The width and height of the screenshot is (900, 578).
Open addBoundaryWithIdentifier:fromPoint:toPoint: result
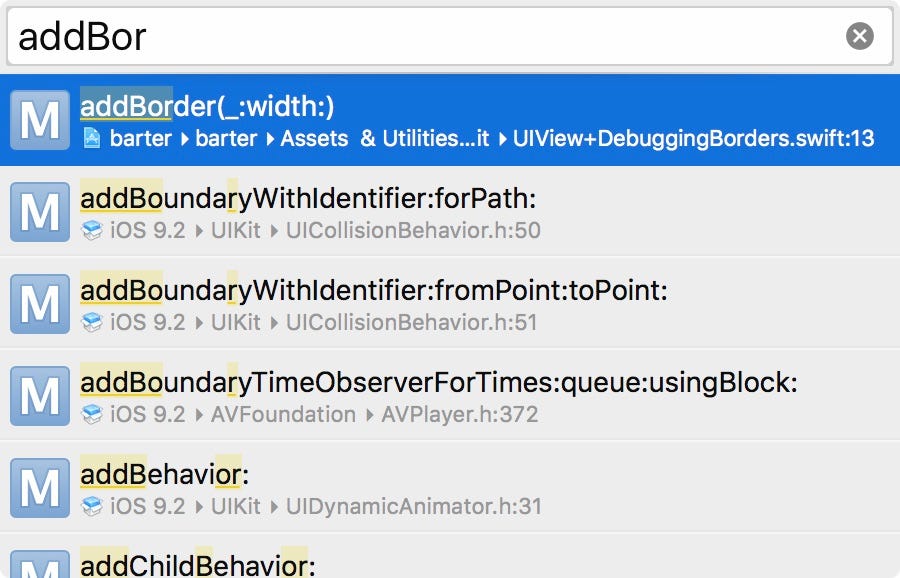[x=450, y=303]
